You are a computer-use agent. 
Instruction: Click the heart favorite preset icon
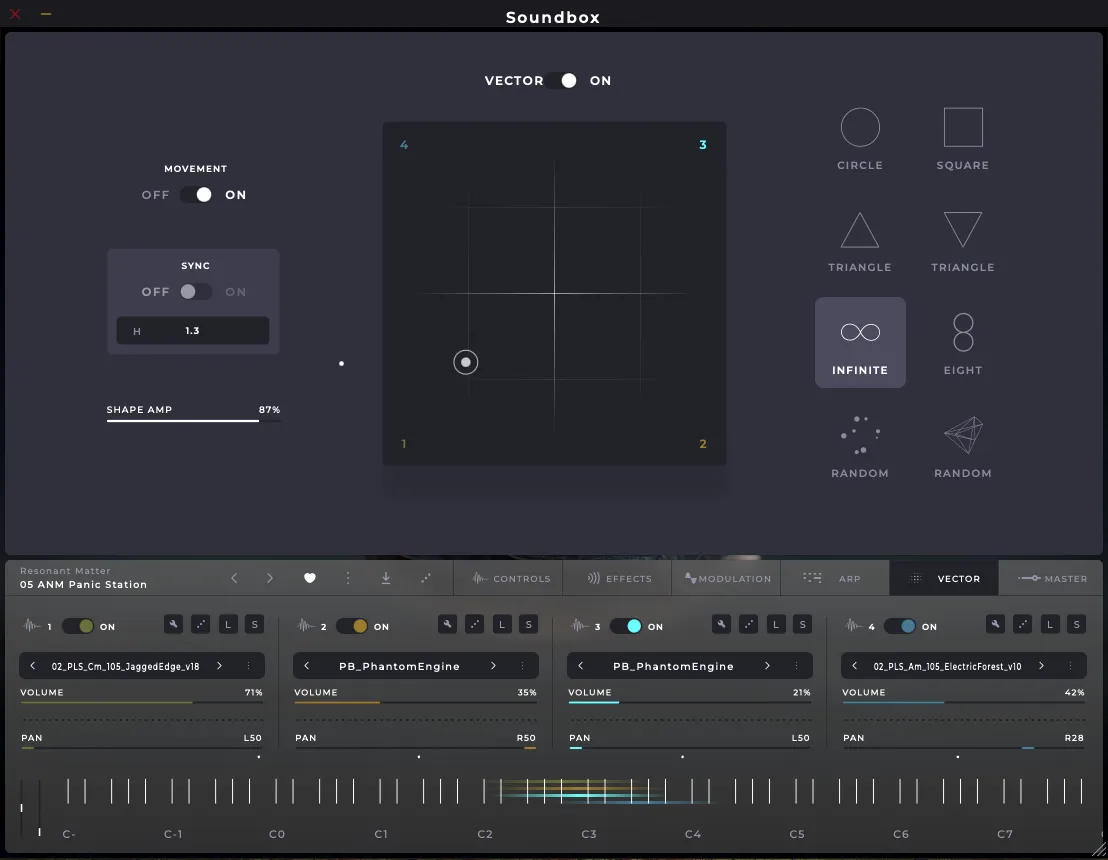tap(310, 578)
